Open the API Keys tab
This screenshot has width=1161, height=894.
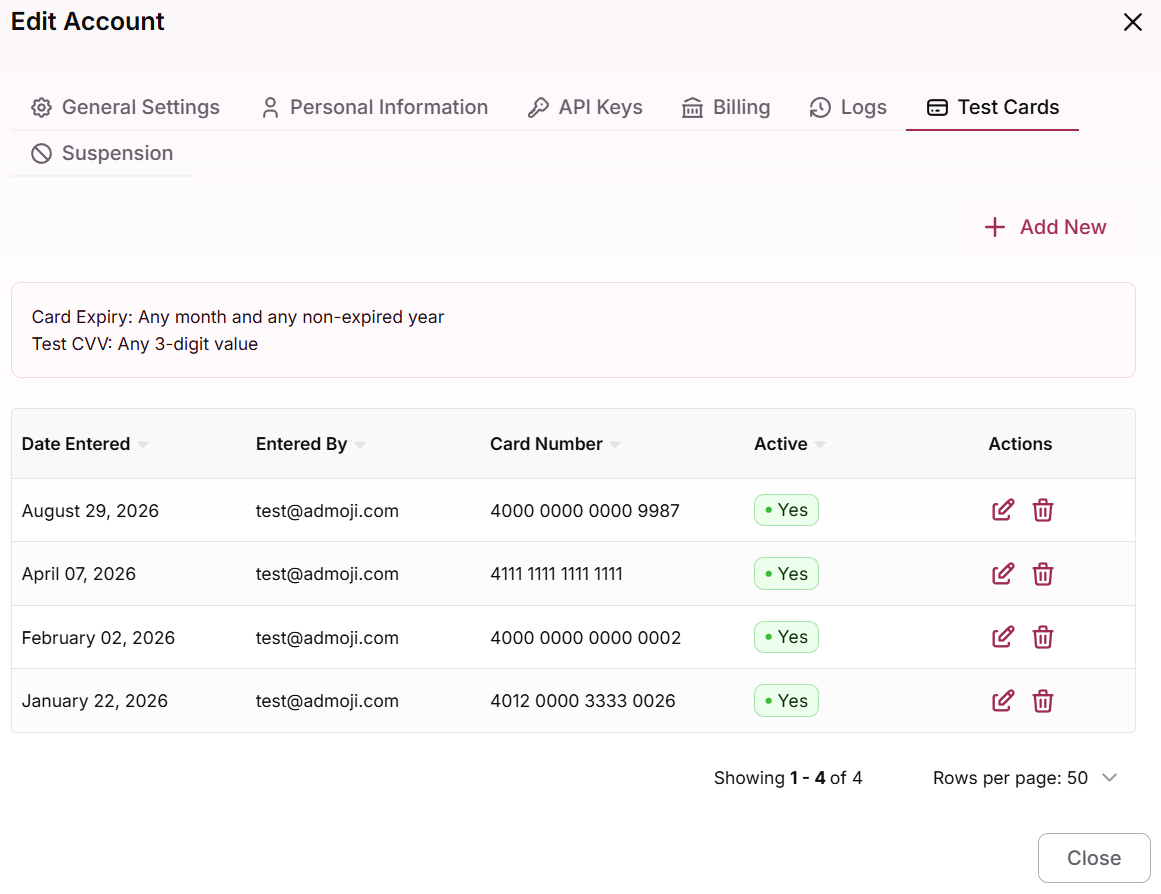coord(585,107)
